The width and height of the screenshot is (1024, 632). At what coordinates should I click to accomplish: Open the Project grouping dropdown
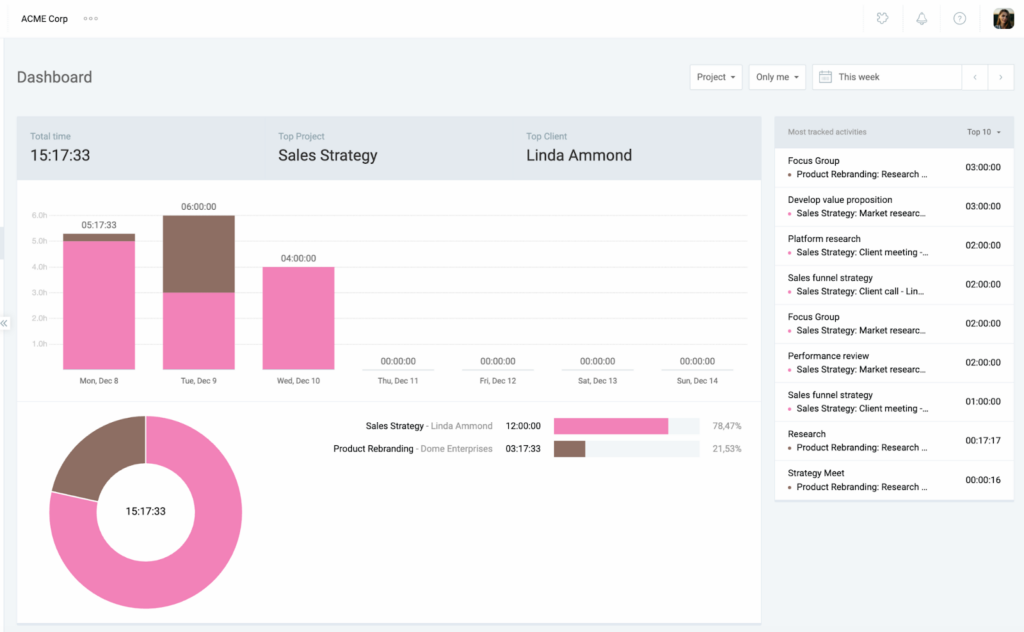716,77
